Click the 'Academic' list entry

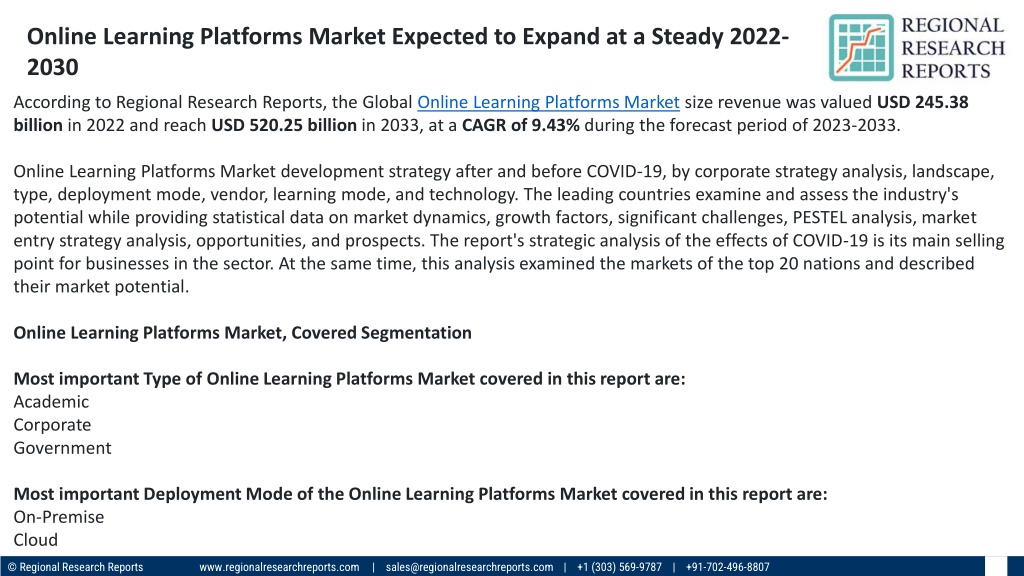(x=51, y=402)
